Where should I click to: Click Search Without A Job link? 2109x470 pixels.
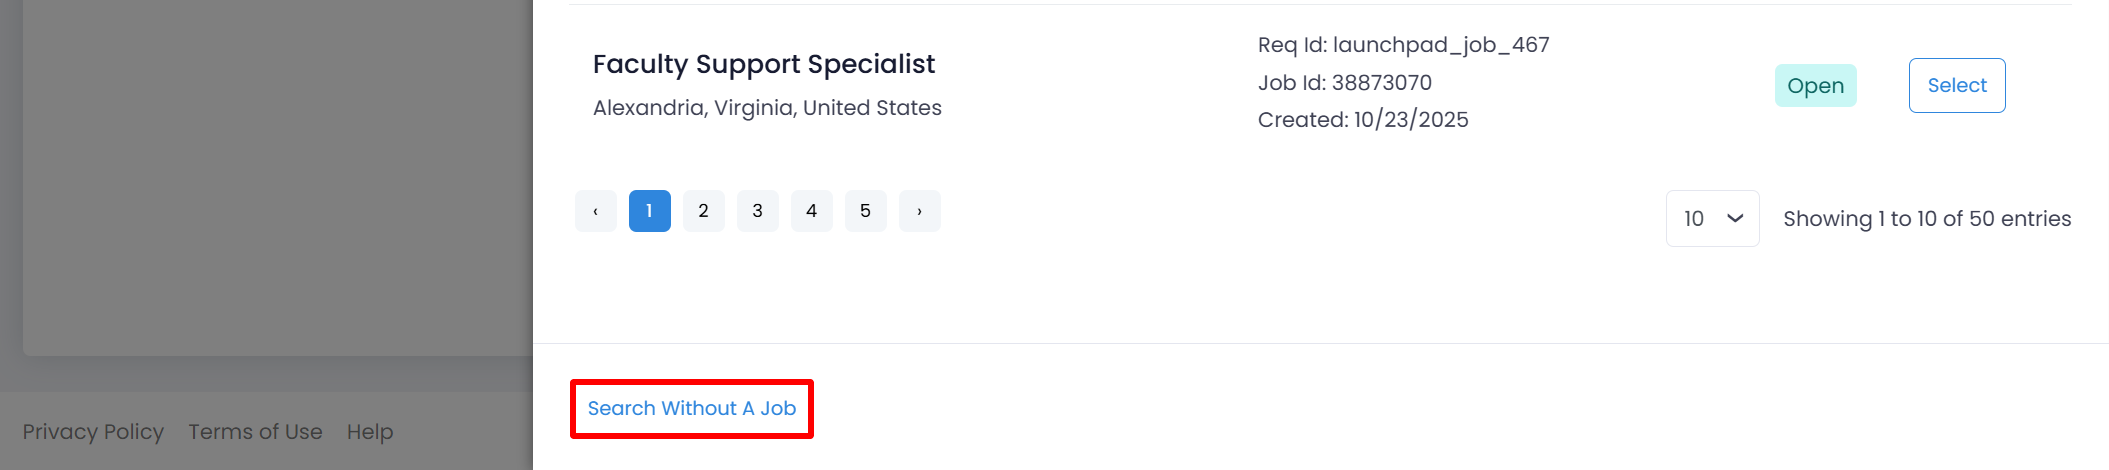[x=691, y=408]
